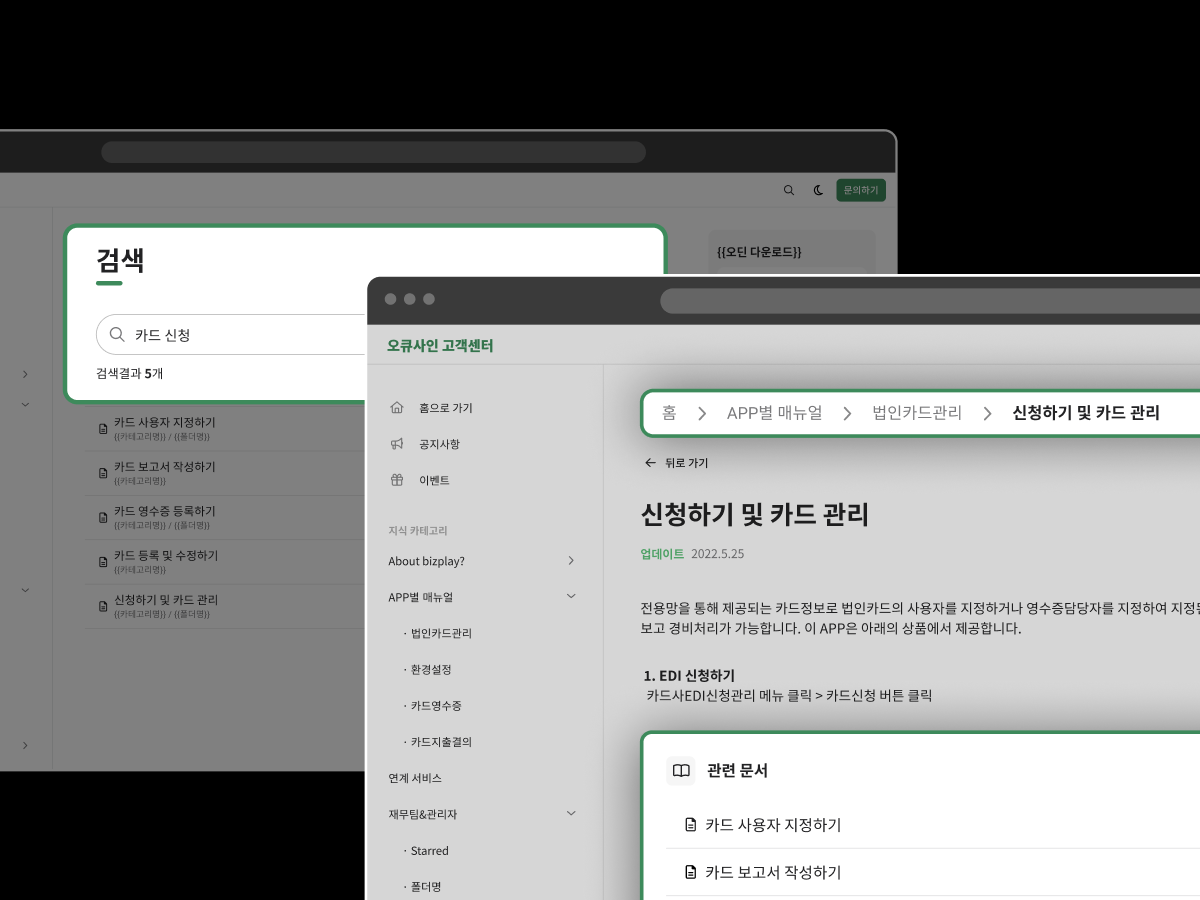Screen dimensions: 1200x900
Task: Go to 홈으로 가기 in sidebar
Action: coord(446,408)
